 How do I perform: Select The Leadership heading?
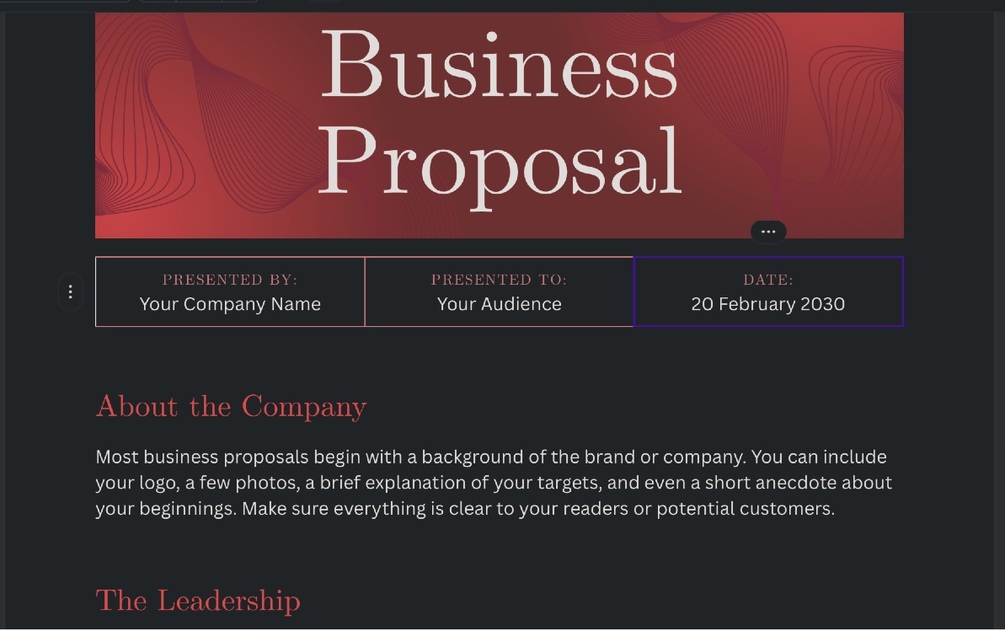[x=198, y=601]
